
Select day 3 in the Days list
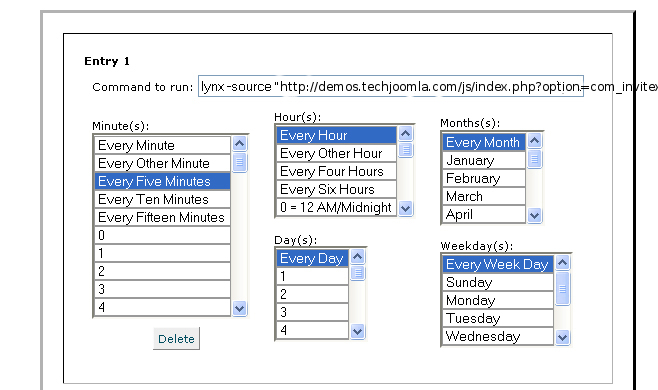312,312
